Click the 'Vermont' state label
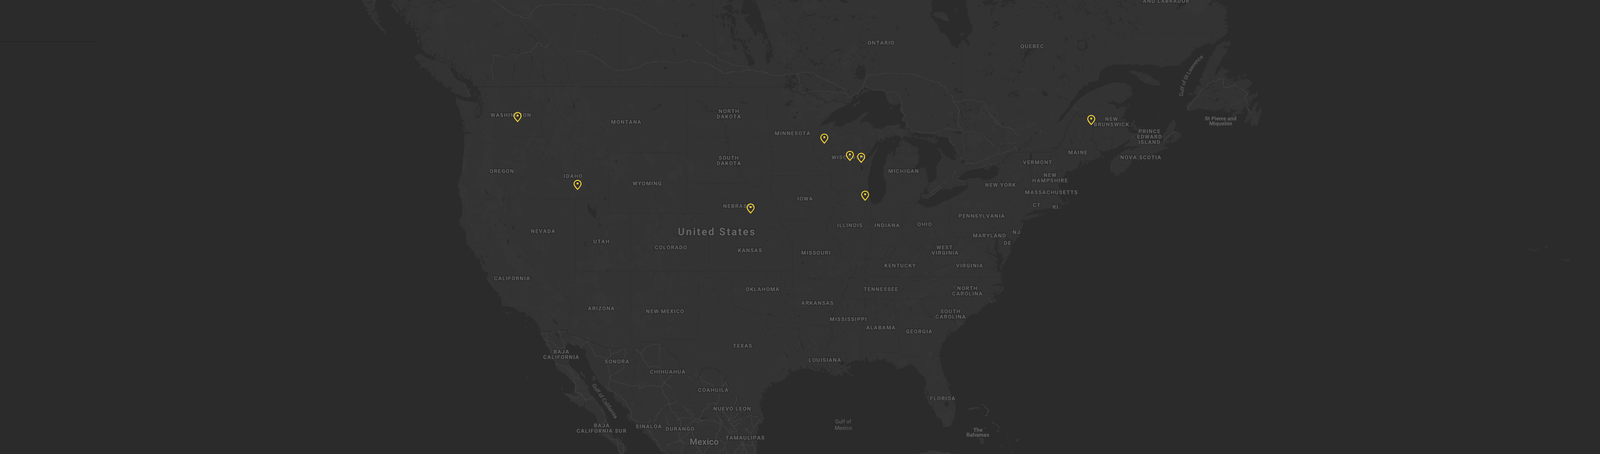1600x454 pixels. (x=1037, y=162)
